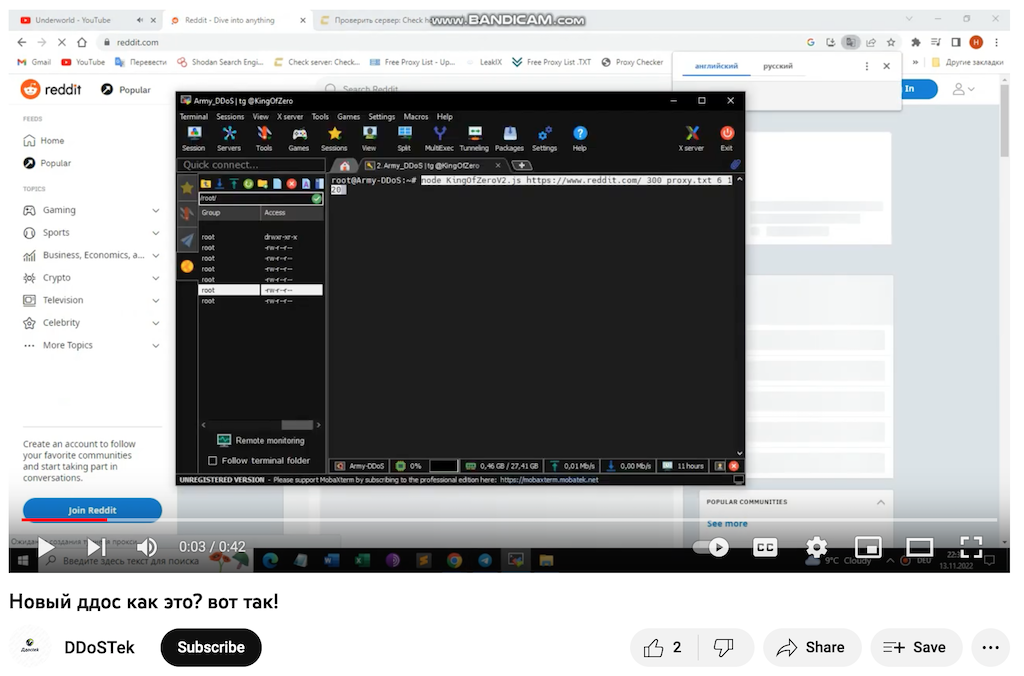Dislike the video with thumbs-down
The image size is (1024, 676).
(x=724, y=647)
